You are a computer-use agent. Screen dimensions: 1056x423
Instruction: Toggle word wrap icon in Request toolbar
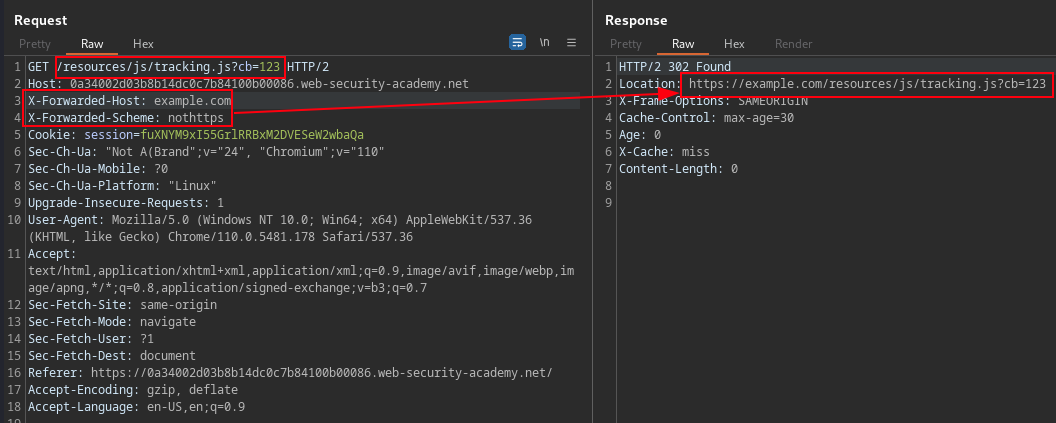[x=517, y=42]
